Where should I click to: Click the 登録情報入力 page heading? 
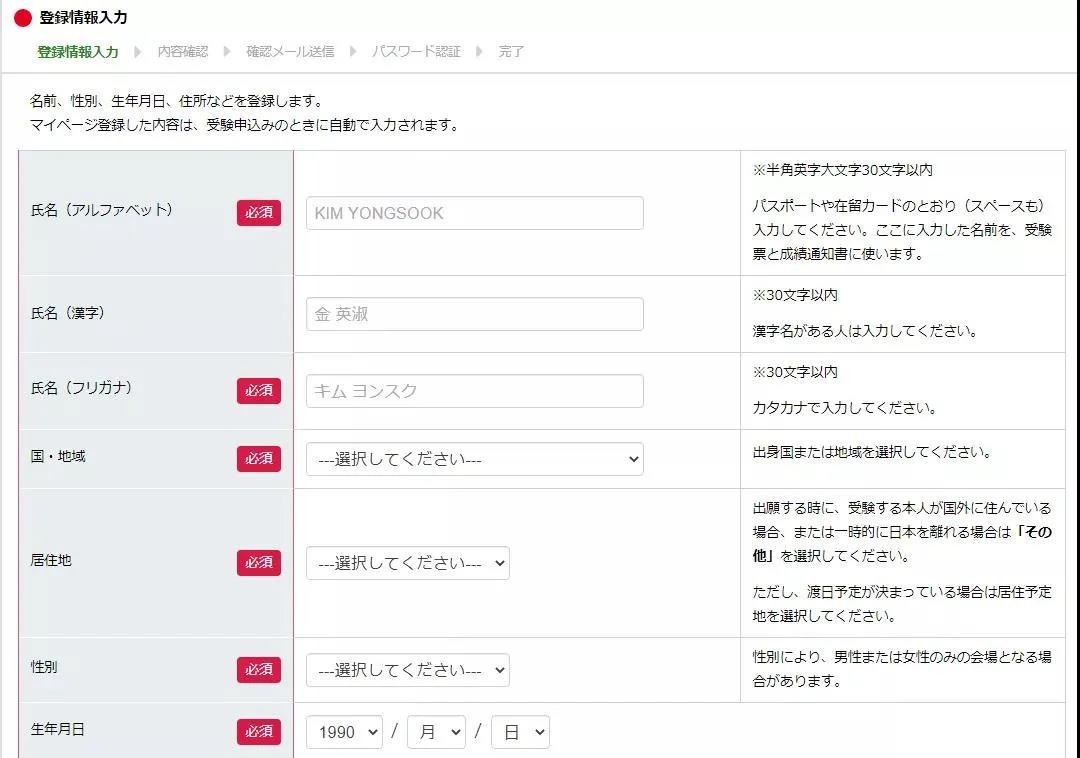83,18
